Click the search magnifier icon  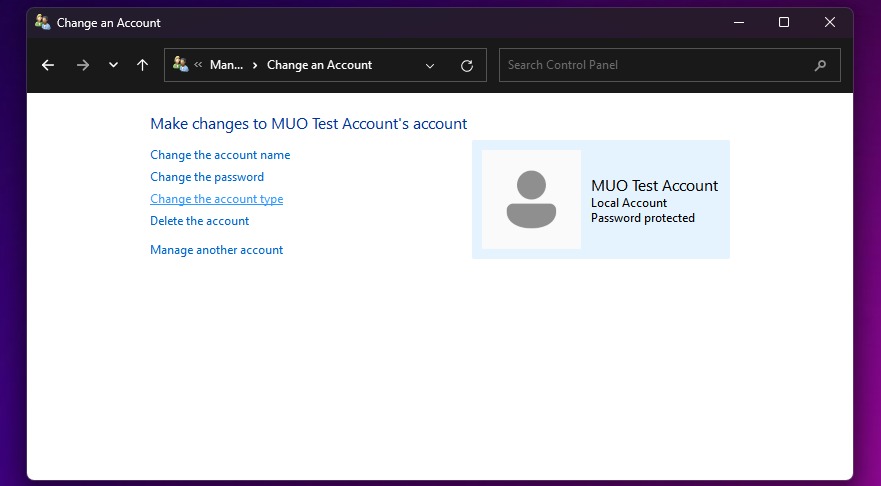click(820, 65)
